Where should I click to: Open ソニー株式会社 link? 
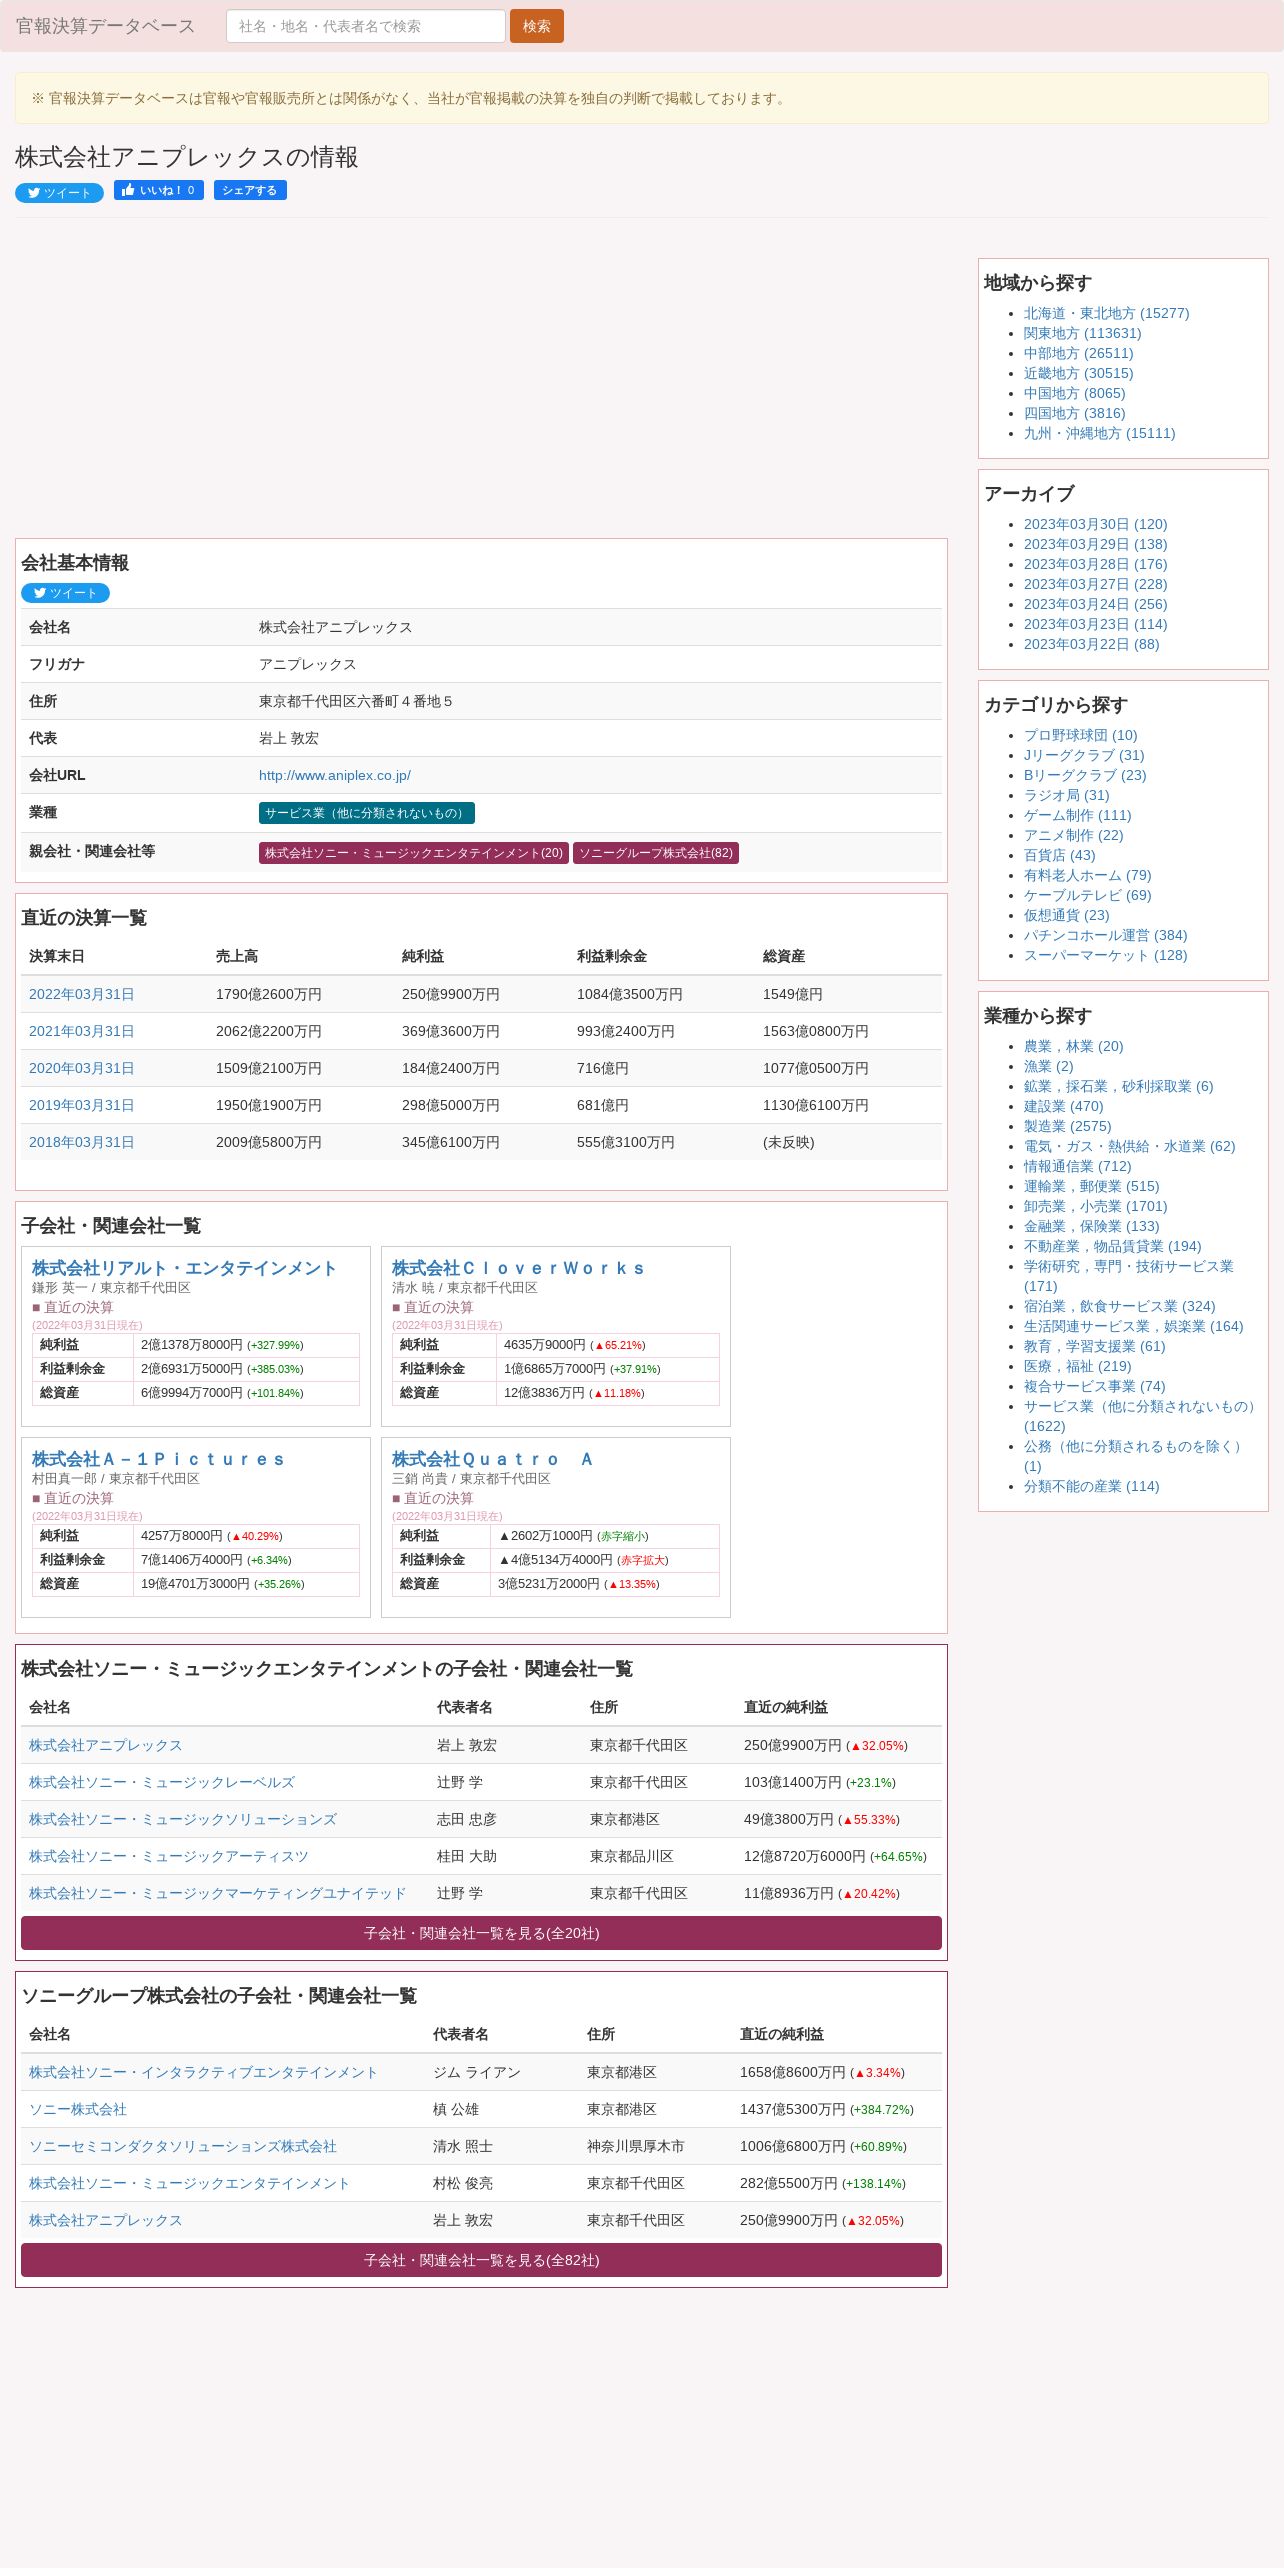click(x=78, y=2109)
